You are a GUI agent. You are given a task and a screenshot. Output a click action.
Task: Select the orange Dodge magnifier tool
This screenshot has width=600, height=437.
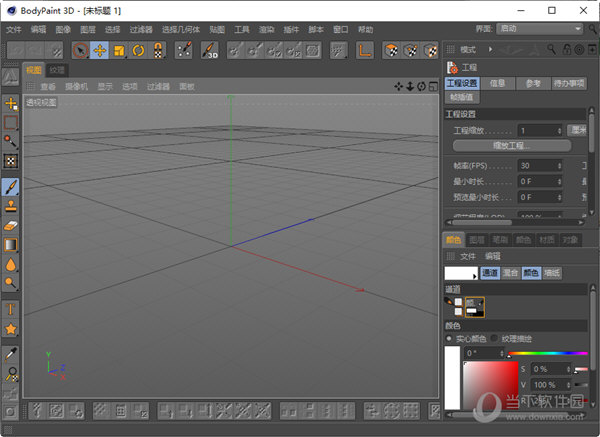(11, 283)
